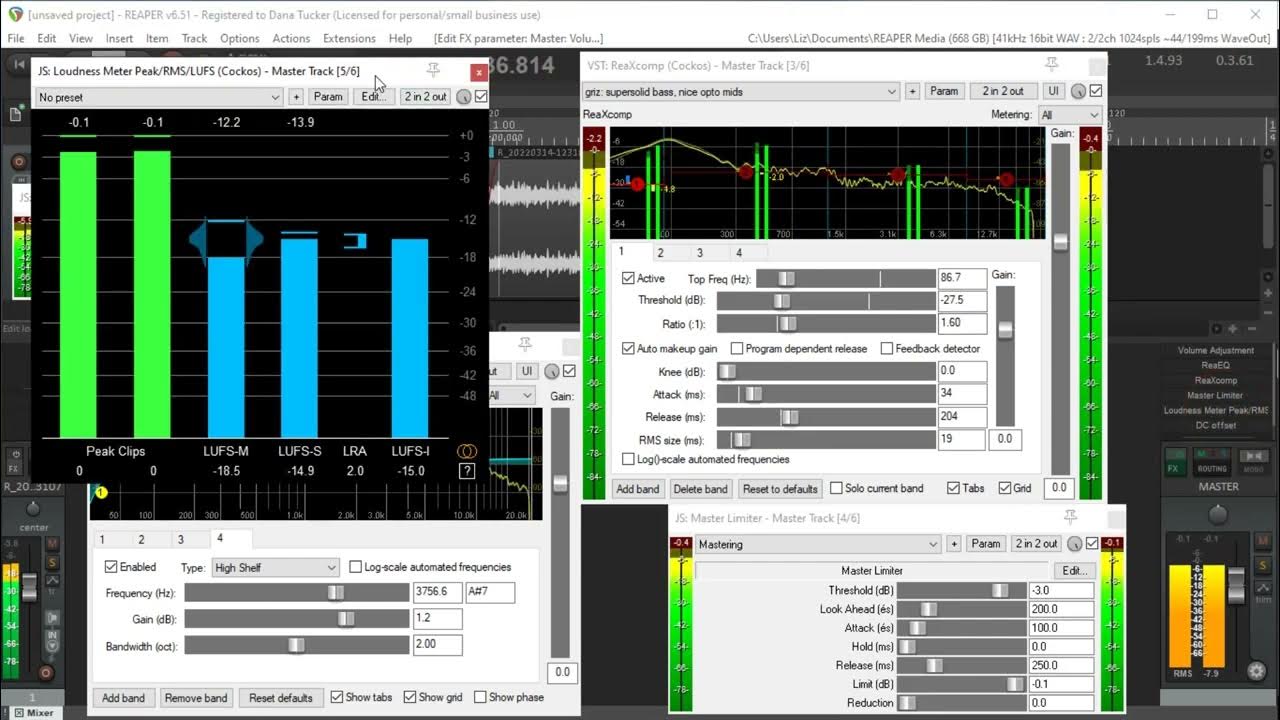Pin the Master Limiter window on top
The width and height of the screenshot is (1280, 720).
[x=1070, y=517]
